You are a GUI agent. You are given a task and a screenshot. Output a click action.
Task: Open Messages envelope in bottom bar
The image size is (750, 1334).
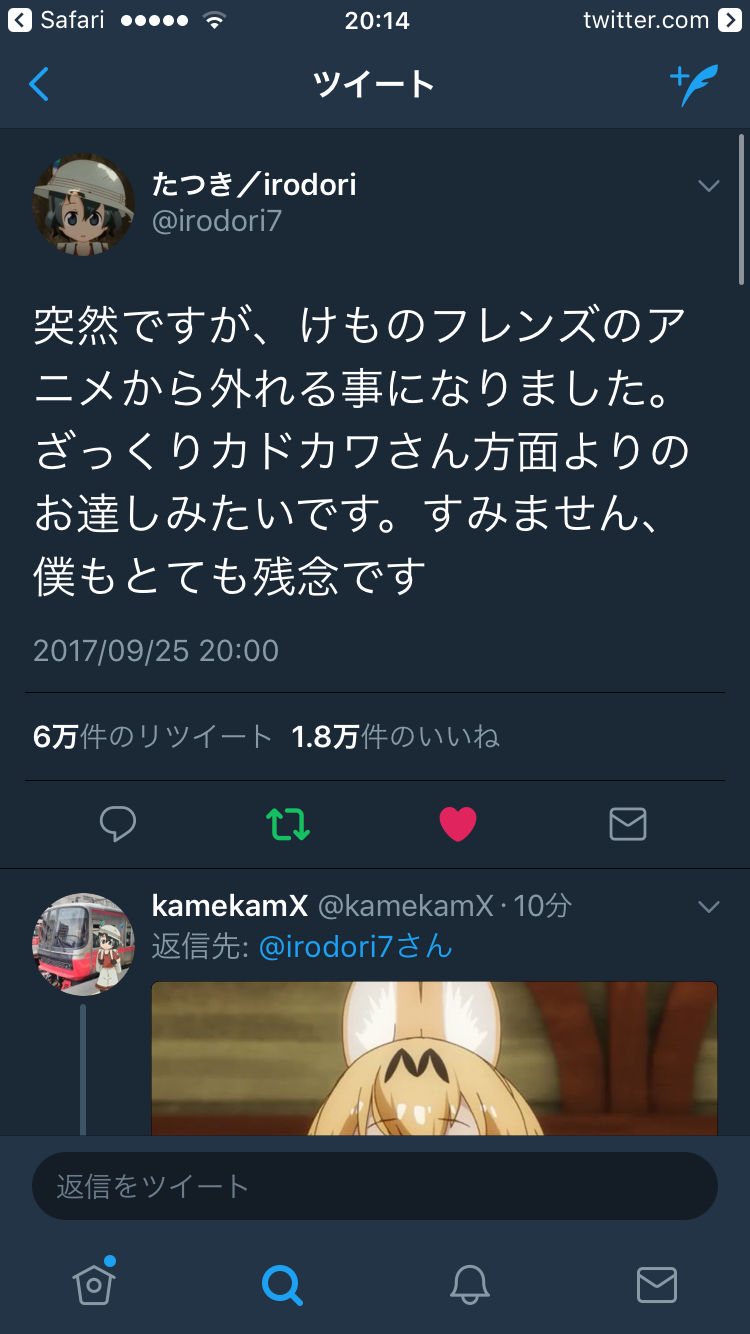click(657, 1284)
